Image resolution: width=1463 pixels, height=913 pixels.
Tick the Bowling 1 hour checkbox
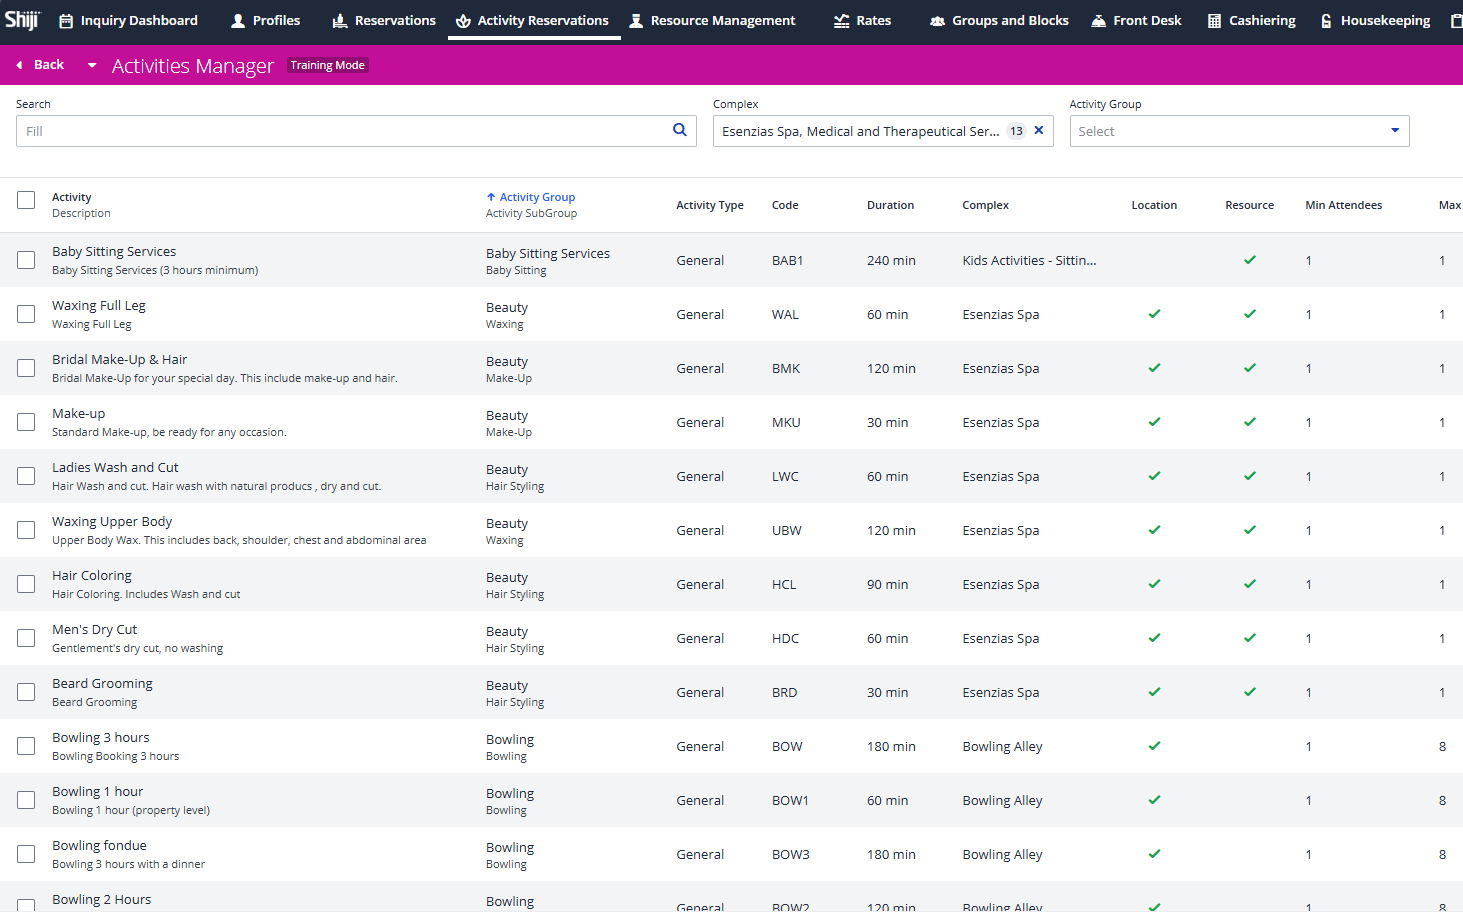point(26,800)
